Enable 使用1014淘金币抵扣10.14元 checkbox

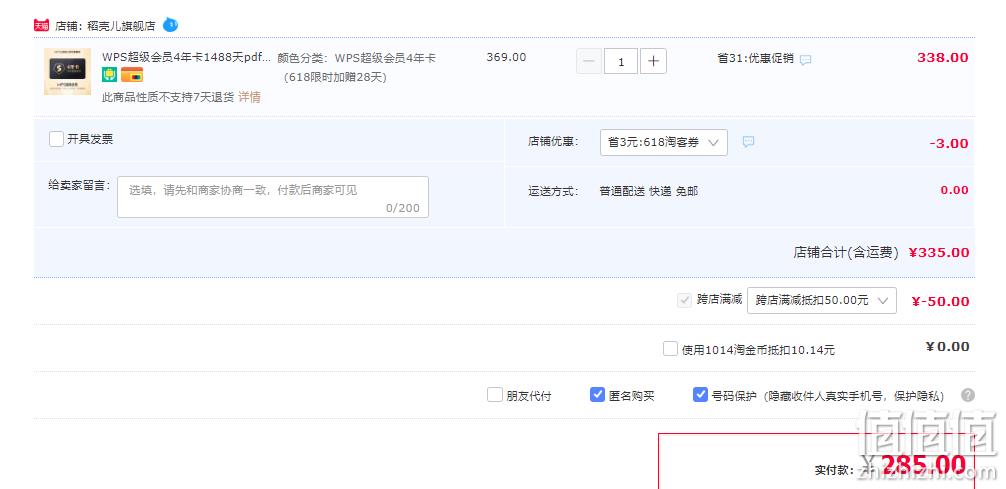click(670, 349)
